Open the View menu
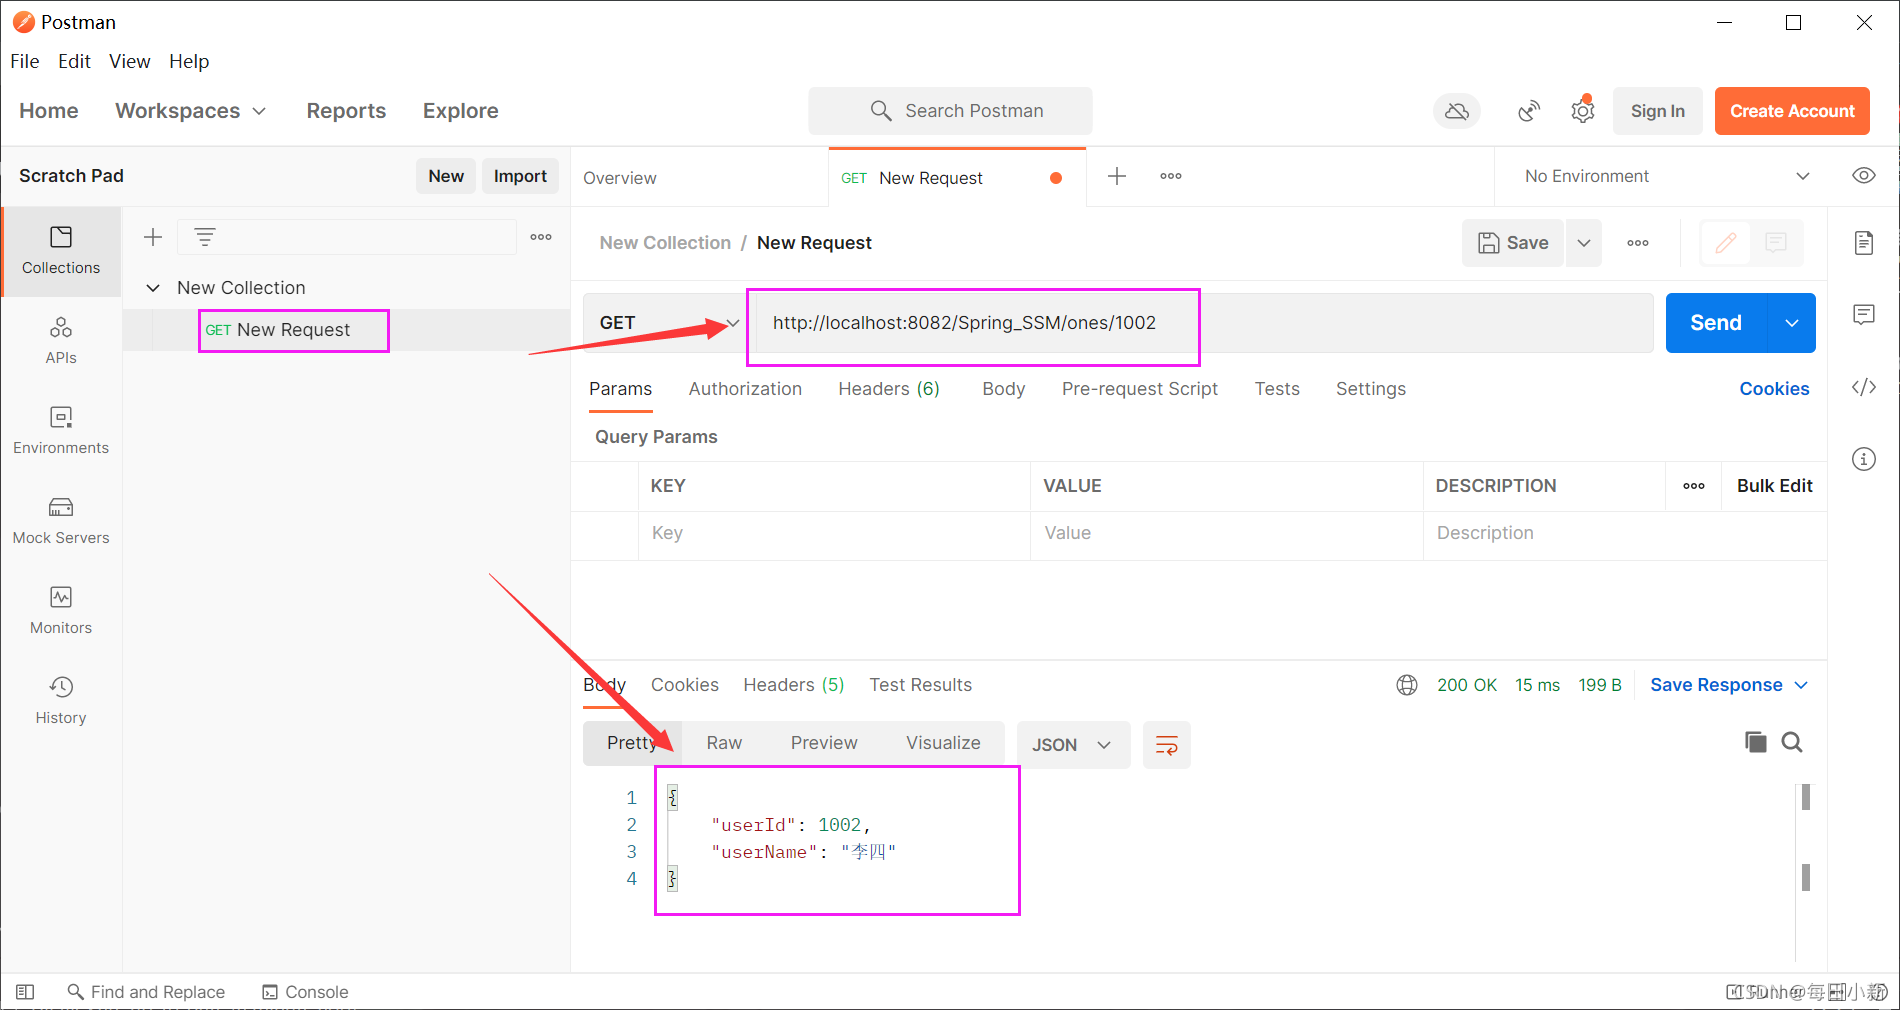The width and height of the screenshot is (1900, 1010). click(x=129, y=61)
